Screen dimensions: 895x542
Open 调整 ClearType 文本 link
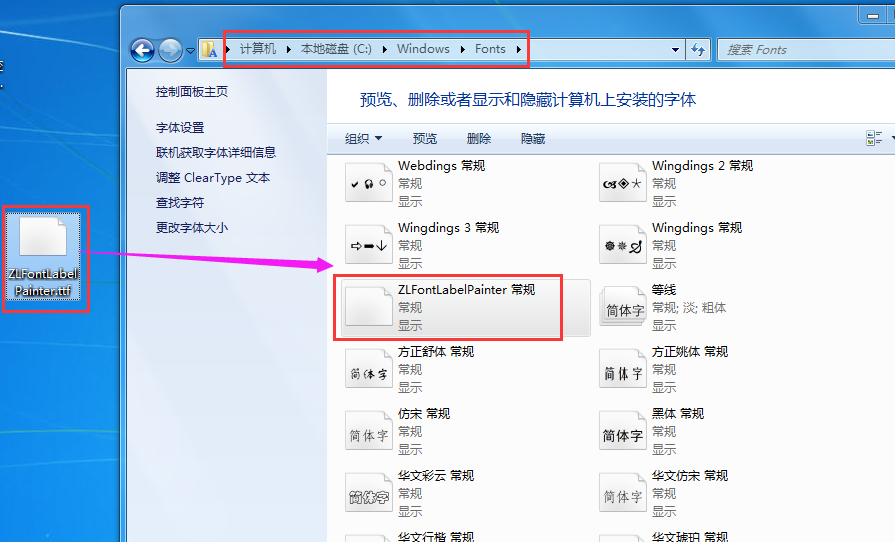(x=213, y=178)
